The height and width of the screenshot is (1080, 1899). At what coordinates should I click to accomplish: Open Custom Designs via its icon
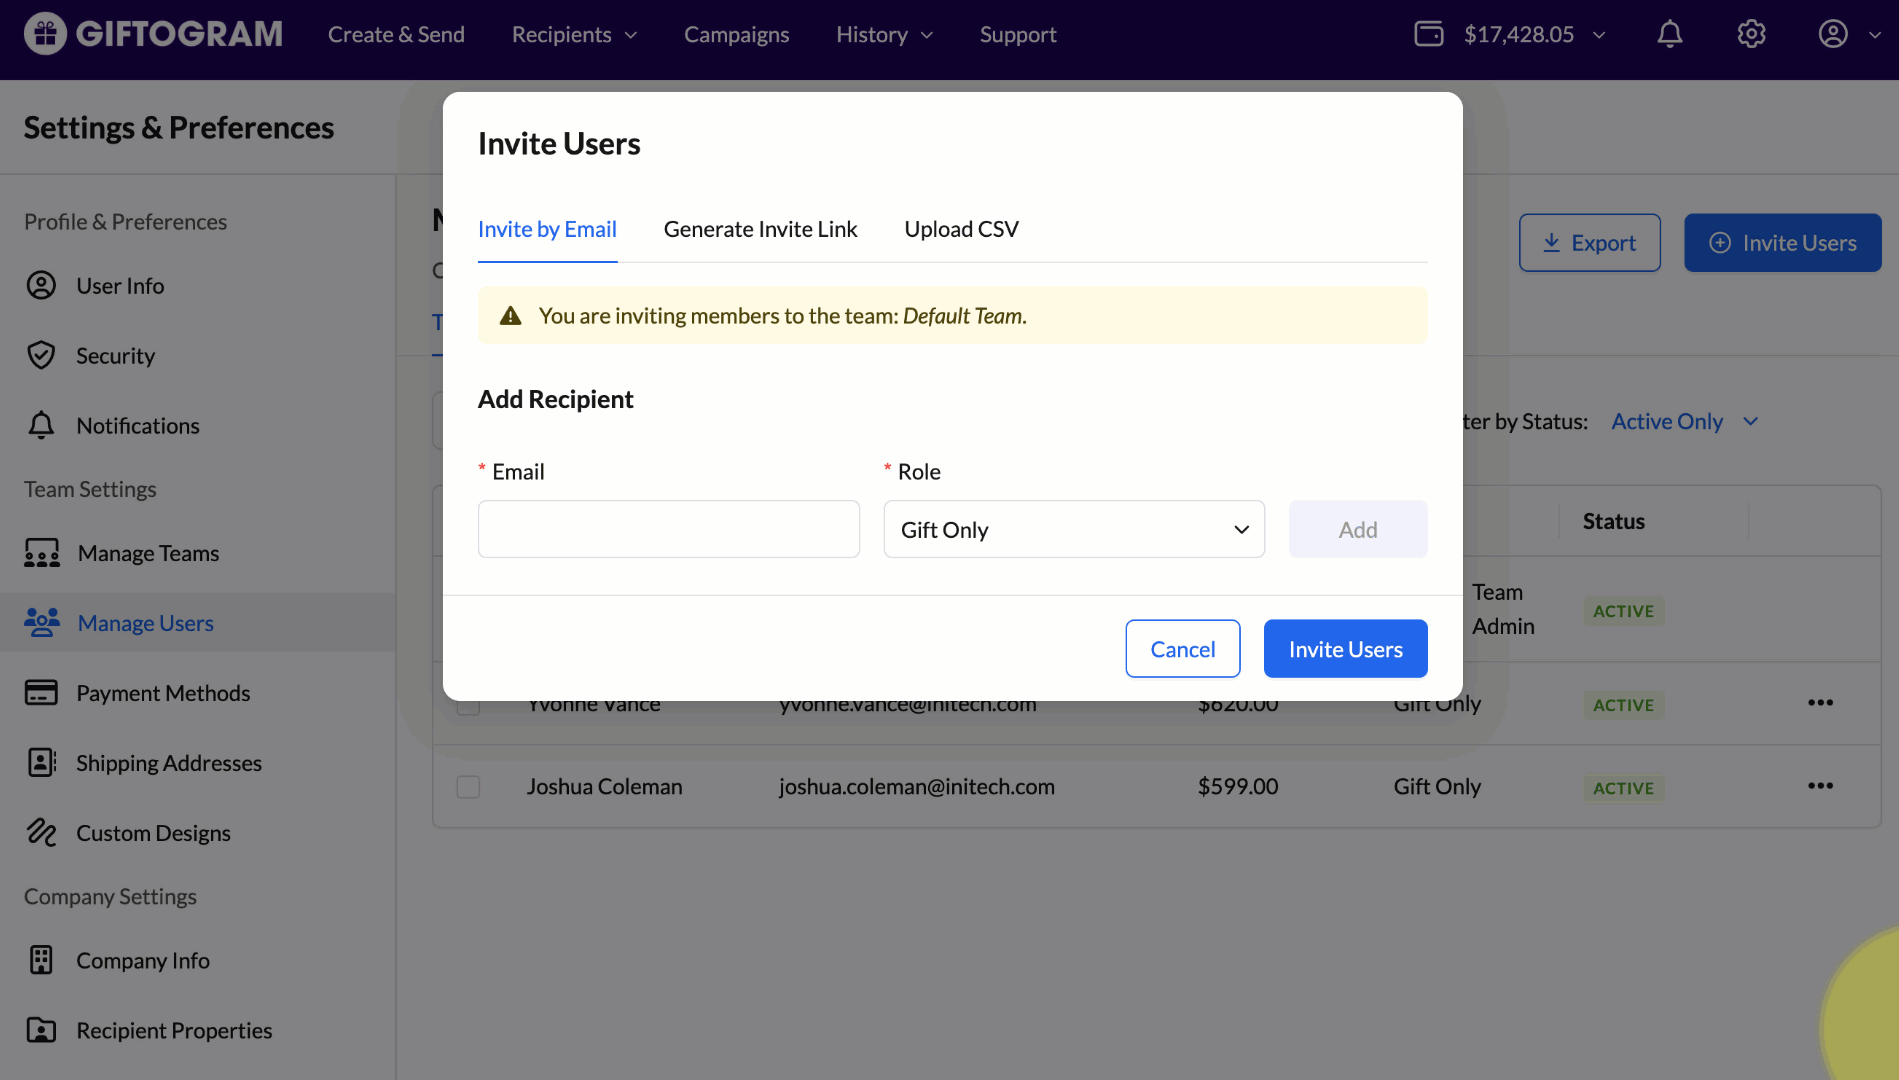click(x=41, y=833)
